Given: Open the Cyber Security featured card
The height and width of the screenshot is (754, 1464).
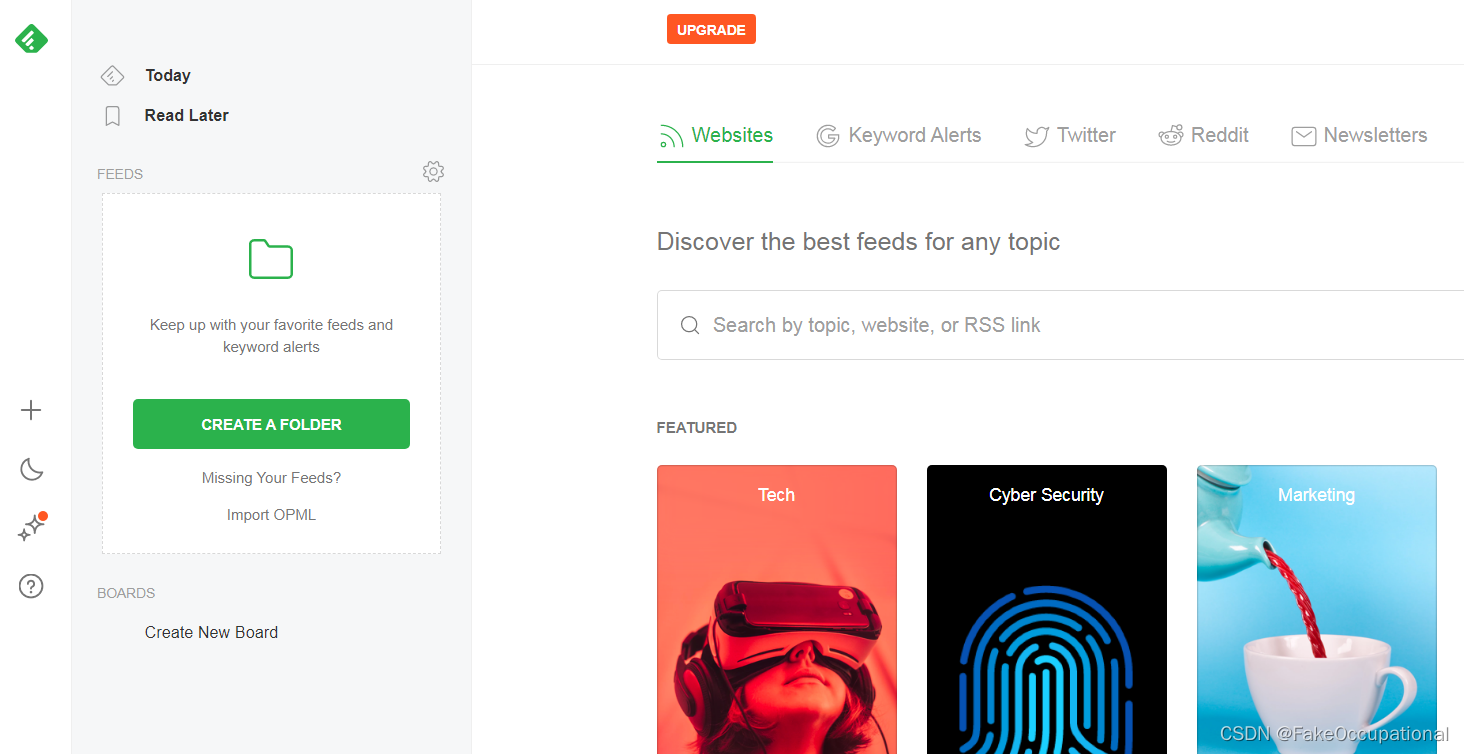Looking at the screenshot, I should (1047, 609).
